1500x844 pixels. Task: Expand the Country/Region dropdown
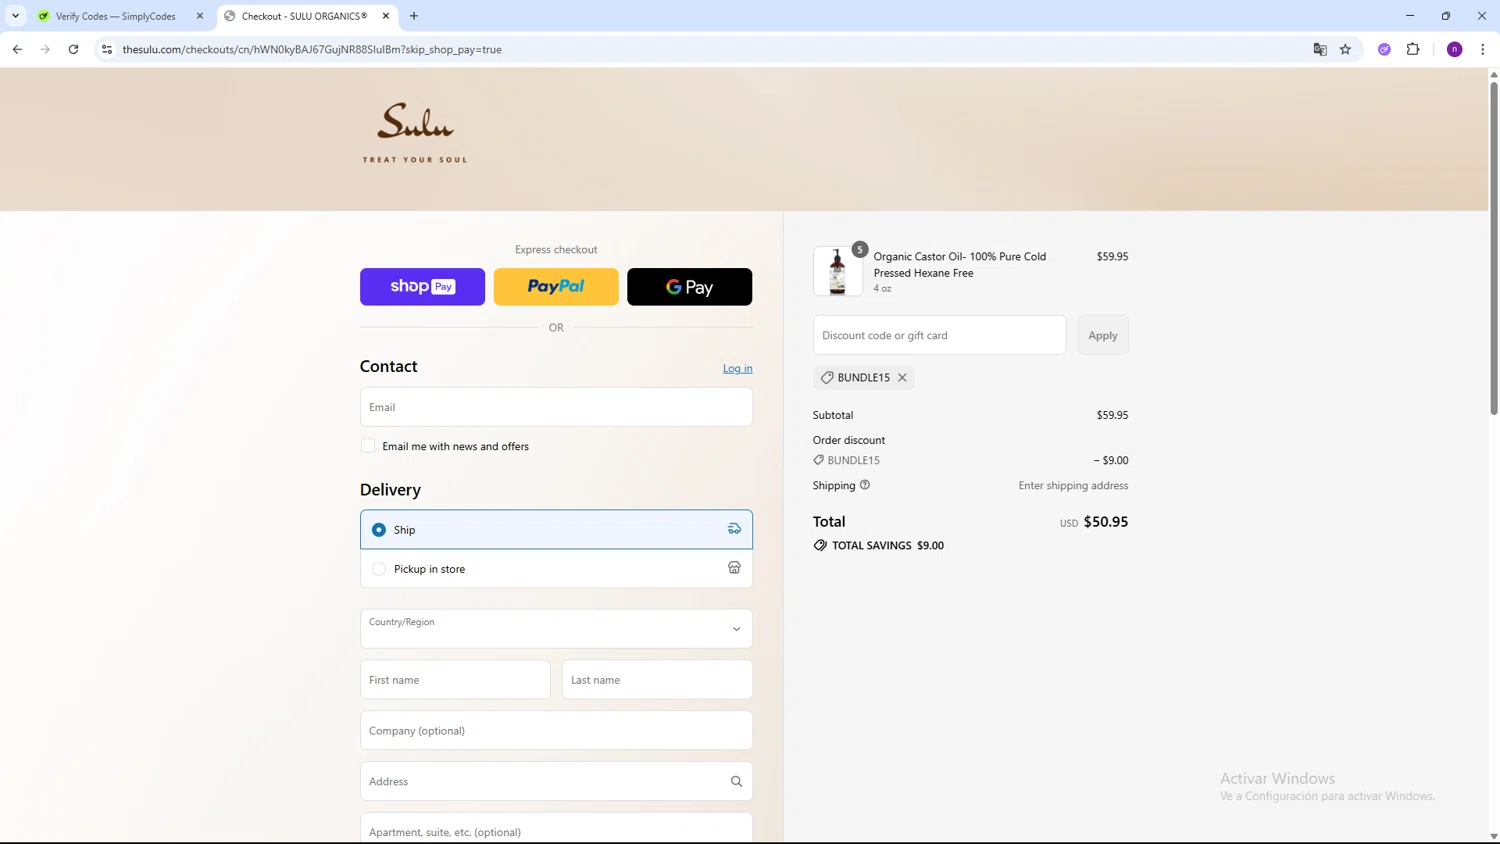(x=556, y=629)
